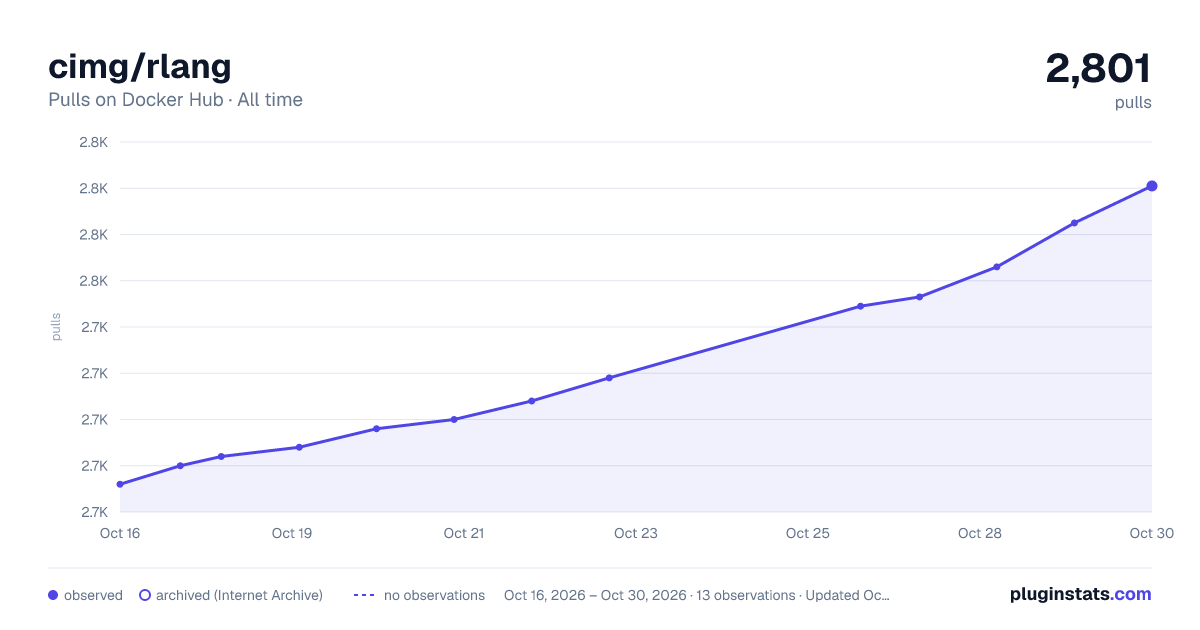Viewport: 1200px width, 630px height.
Task: Click the dashed line icon for 'no observations'
Action: (364, 595)
